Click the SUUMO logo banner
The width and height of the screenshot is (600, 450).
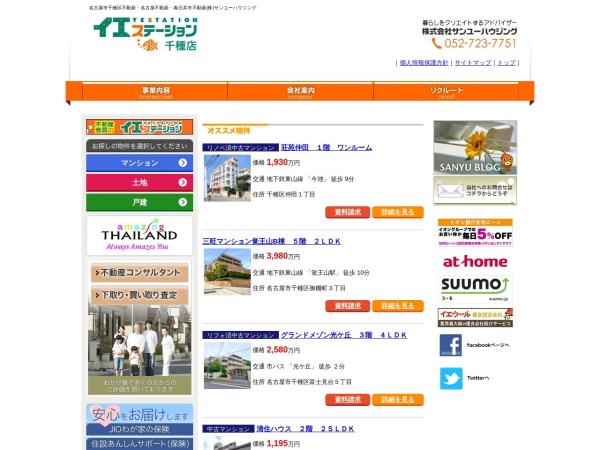click(x=475, y=289)
